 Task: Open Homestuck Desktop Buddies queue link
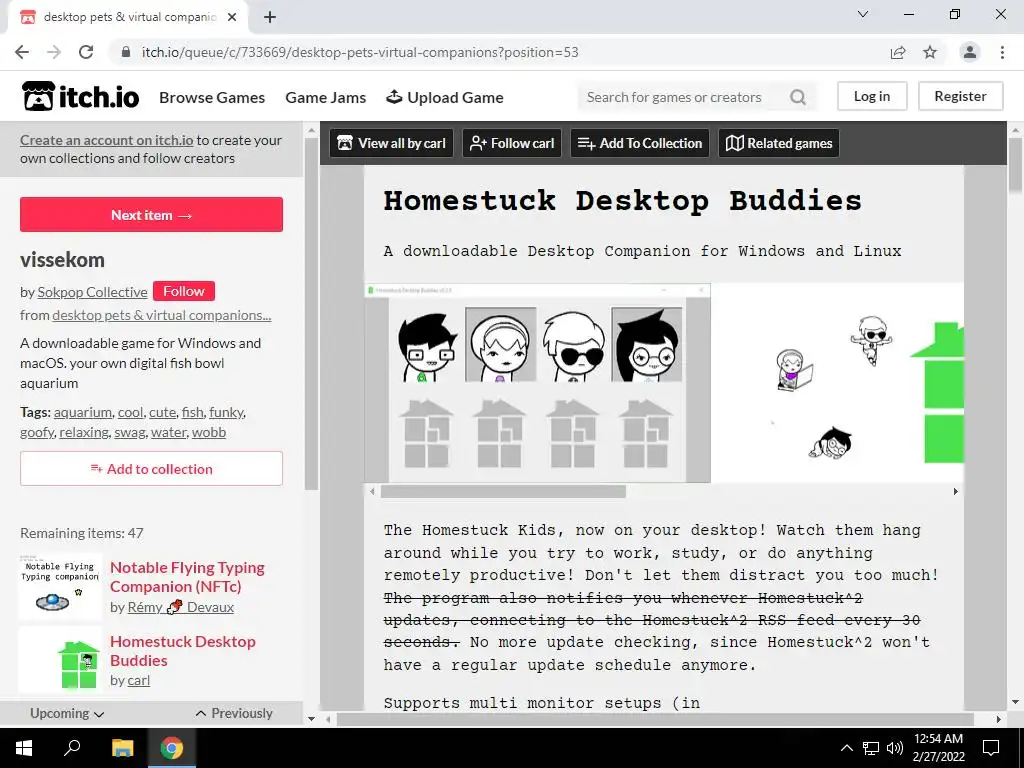pos(182,650)
